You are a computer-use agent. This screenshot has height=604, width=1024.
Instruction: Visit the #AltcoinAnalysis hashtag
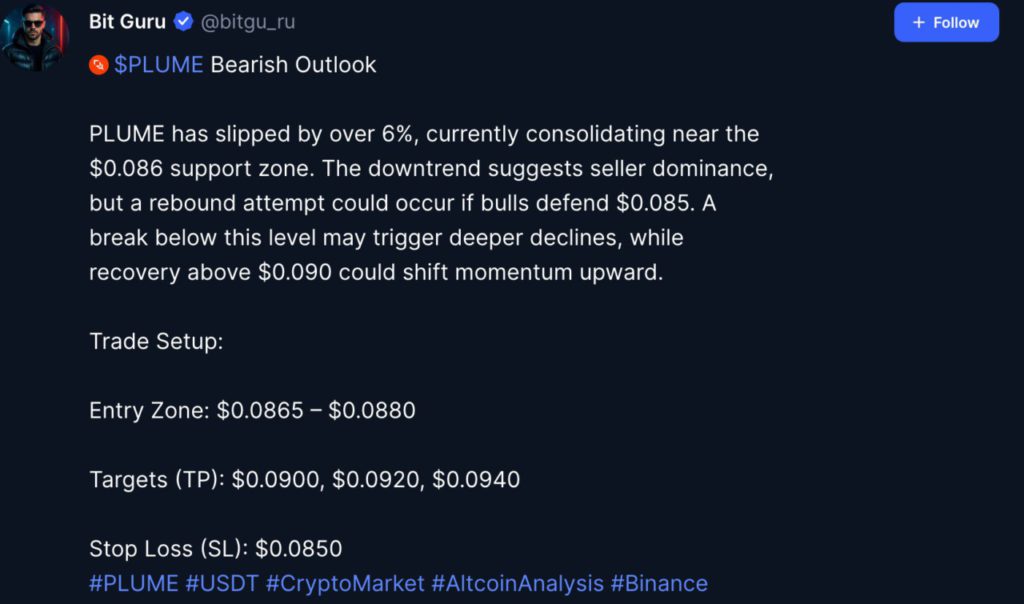[517, 583]
